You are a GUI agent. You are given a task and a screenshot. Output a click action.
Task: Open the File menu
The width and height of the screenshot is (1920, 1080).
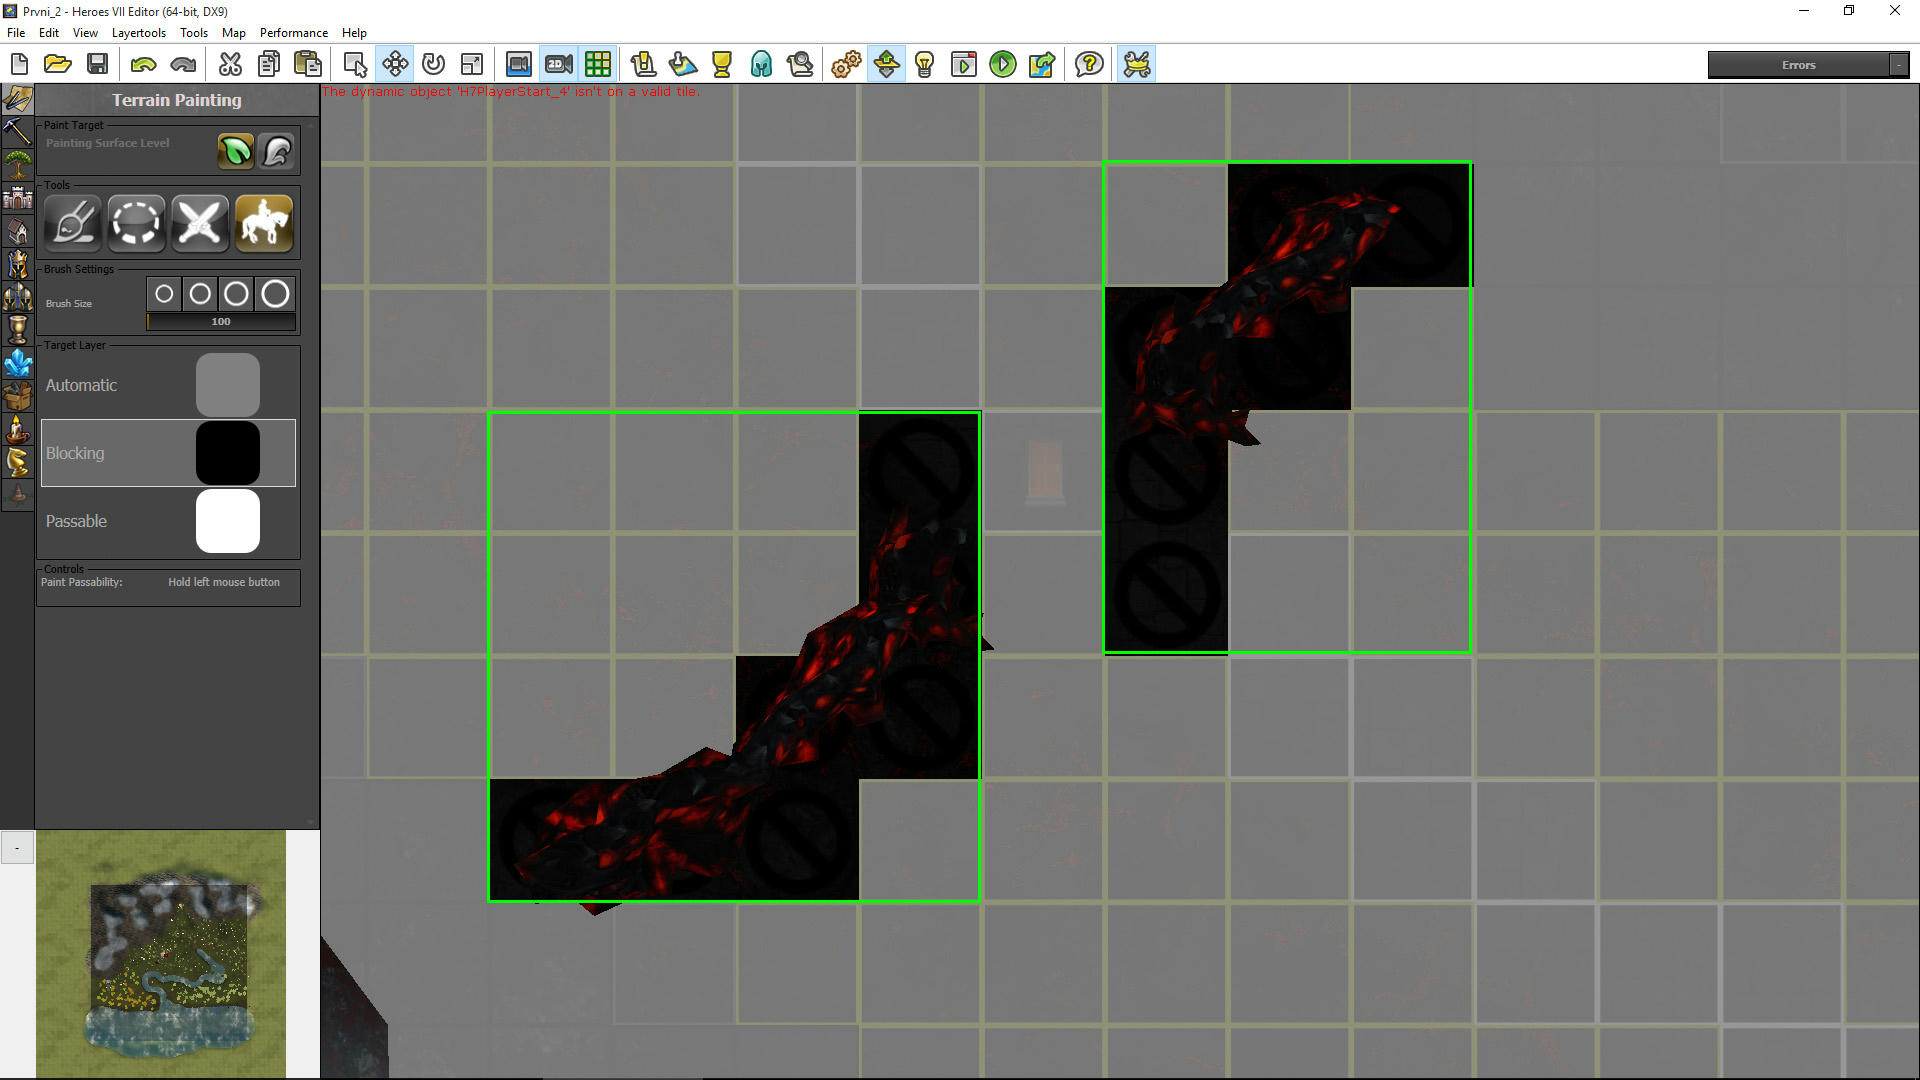[x=16, y=33]
